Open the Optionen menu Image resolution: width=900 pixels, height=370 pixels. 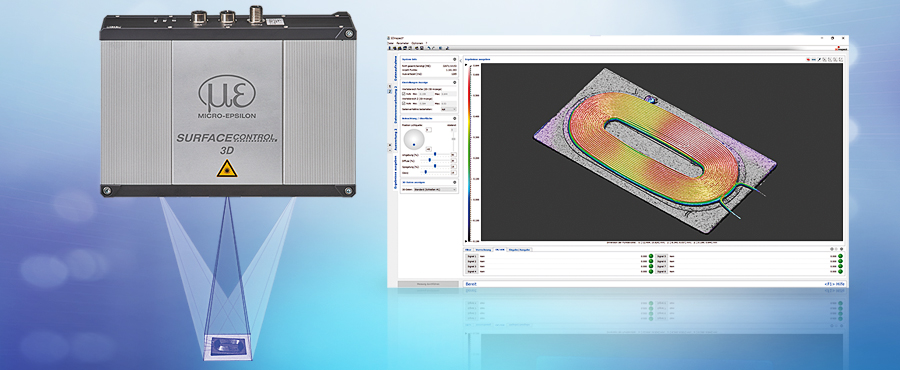point(417,43)
